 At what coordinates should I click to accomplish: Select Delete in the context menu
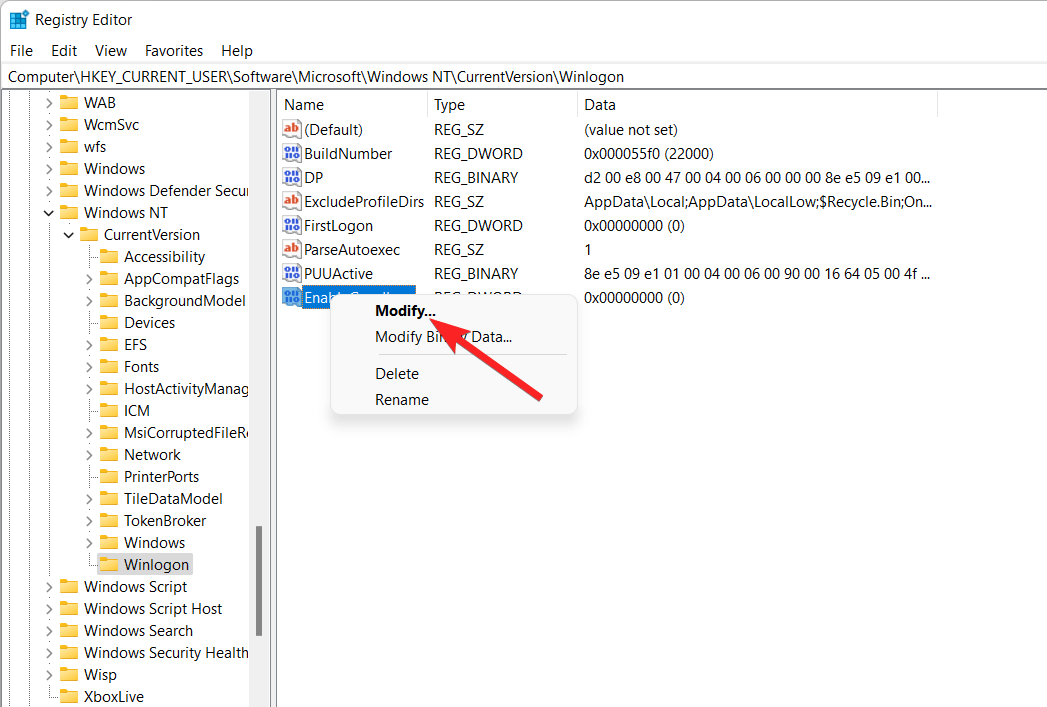[397, 374]
